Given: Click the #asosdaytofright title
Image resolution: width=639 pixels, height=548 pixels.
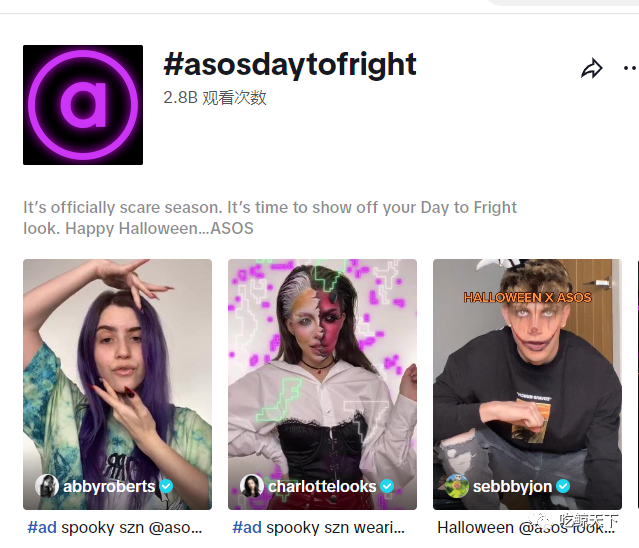Looking at the screenshot, I should point(290,65).
